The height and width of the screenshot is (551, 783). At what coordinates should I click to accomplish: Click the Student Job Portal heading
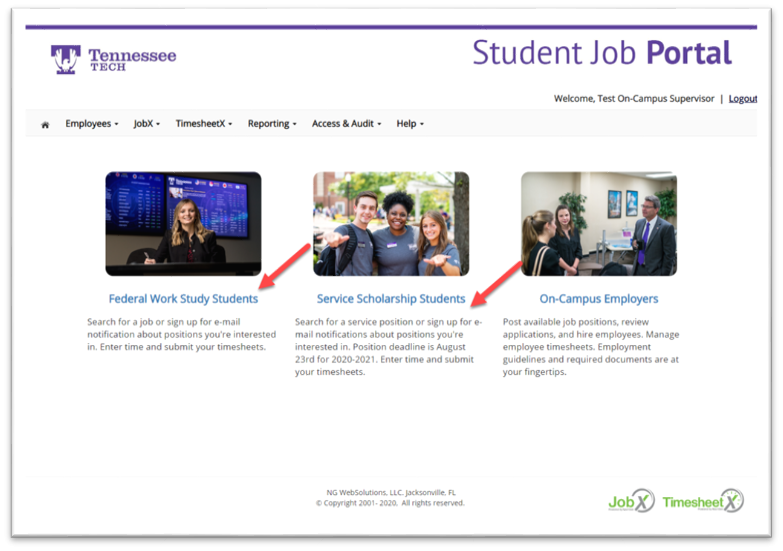point(602,53)
